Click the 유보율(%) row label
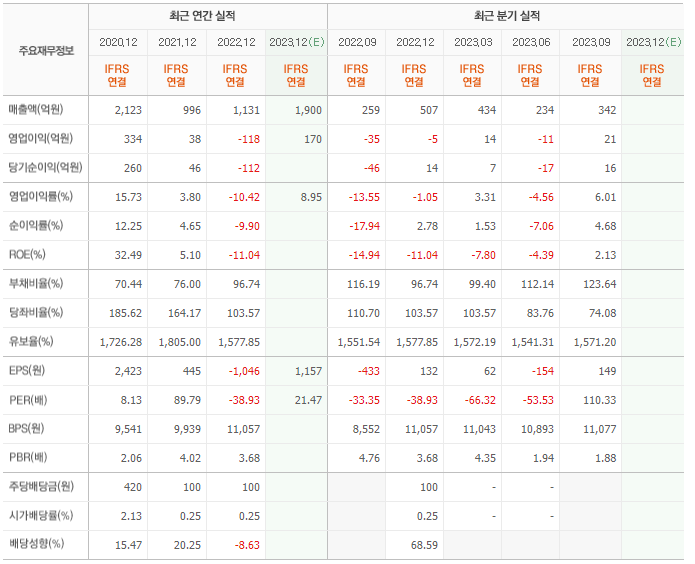The image size is (695, 564). tap(31, 341)
